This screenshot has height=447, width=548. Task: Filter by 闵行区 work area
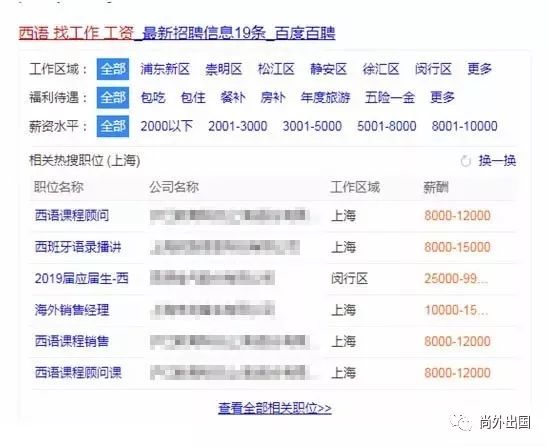[433, 69]
